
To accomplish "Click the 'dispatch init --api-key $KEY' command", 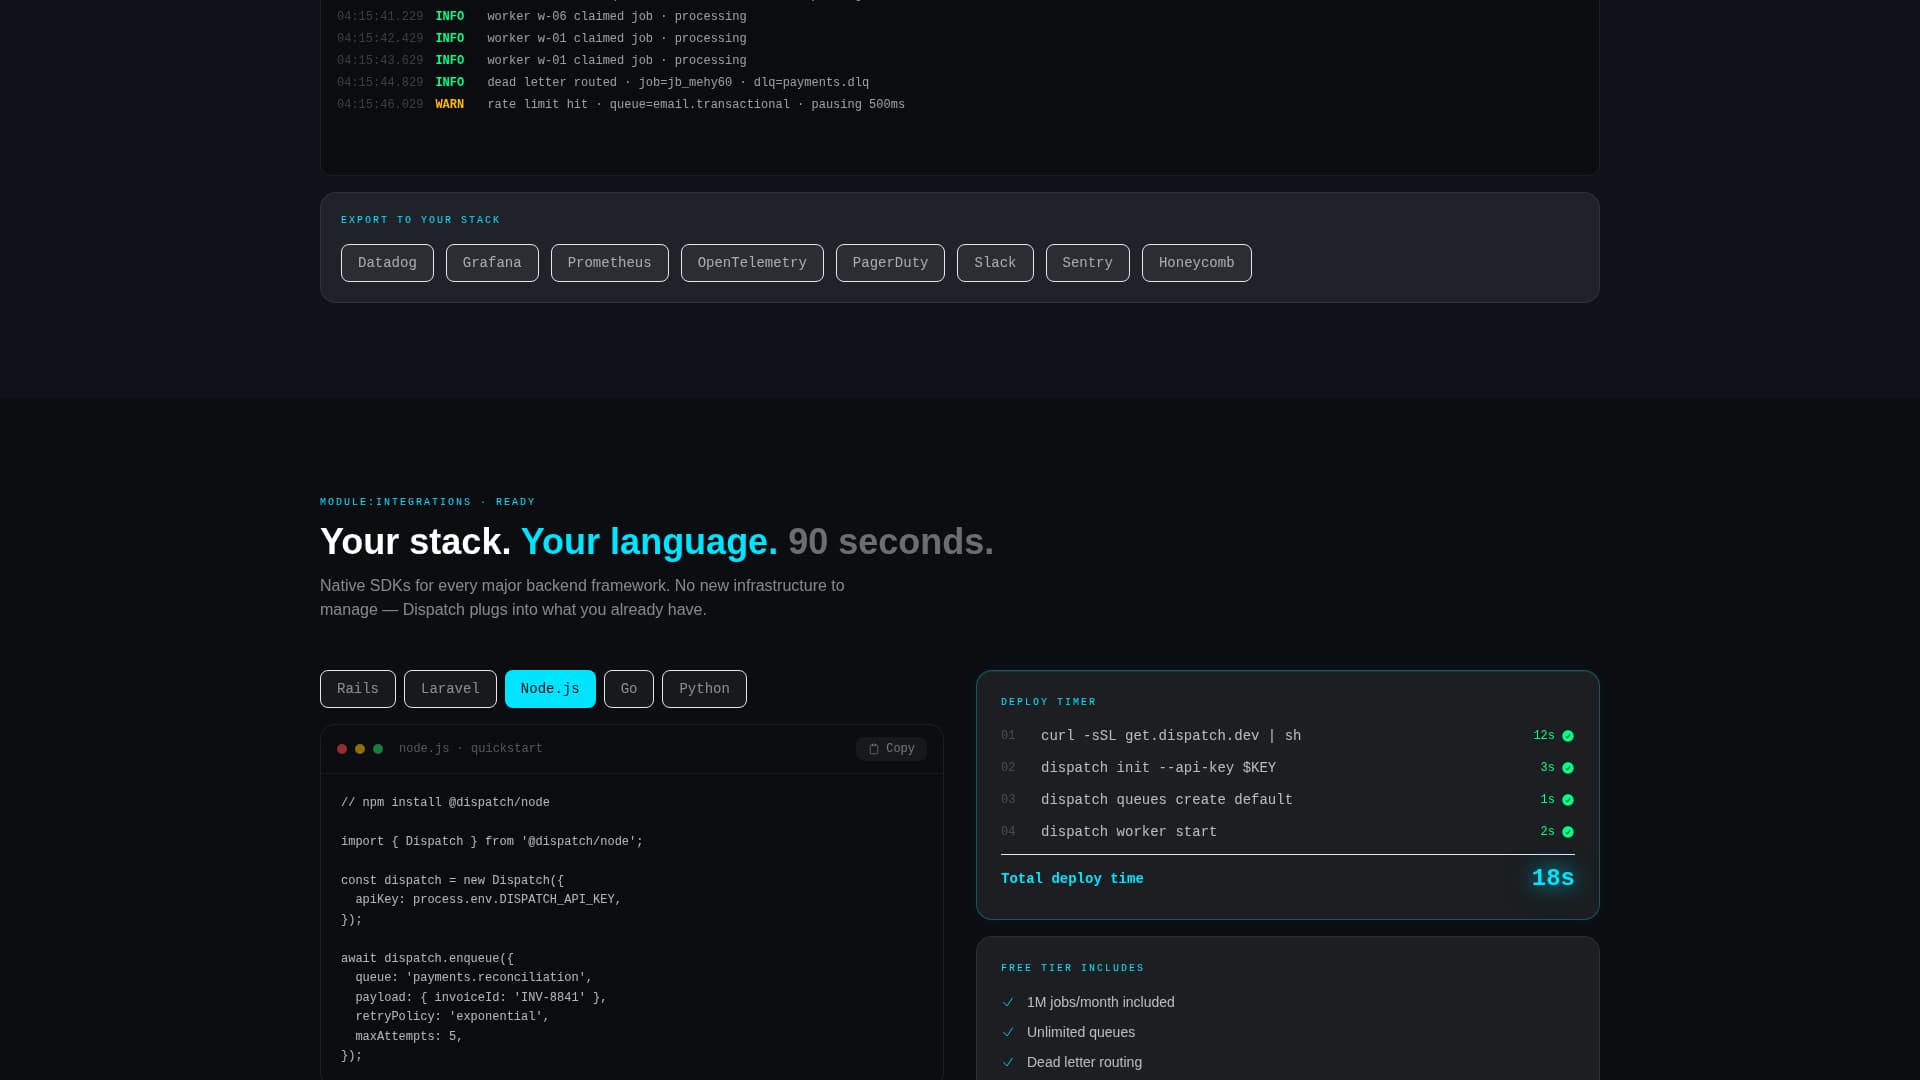I will tap(1158, 768).
